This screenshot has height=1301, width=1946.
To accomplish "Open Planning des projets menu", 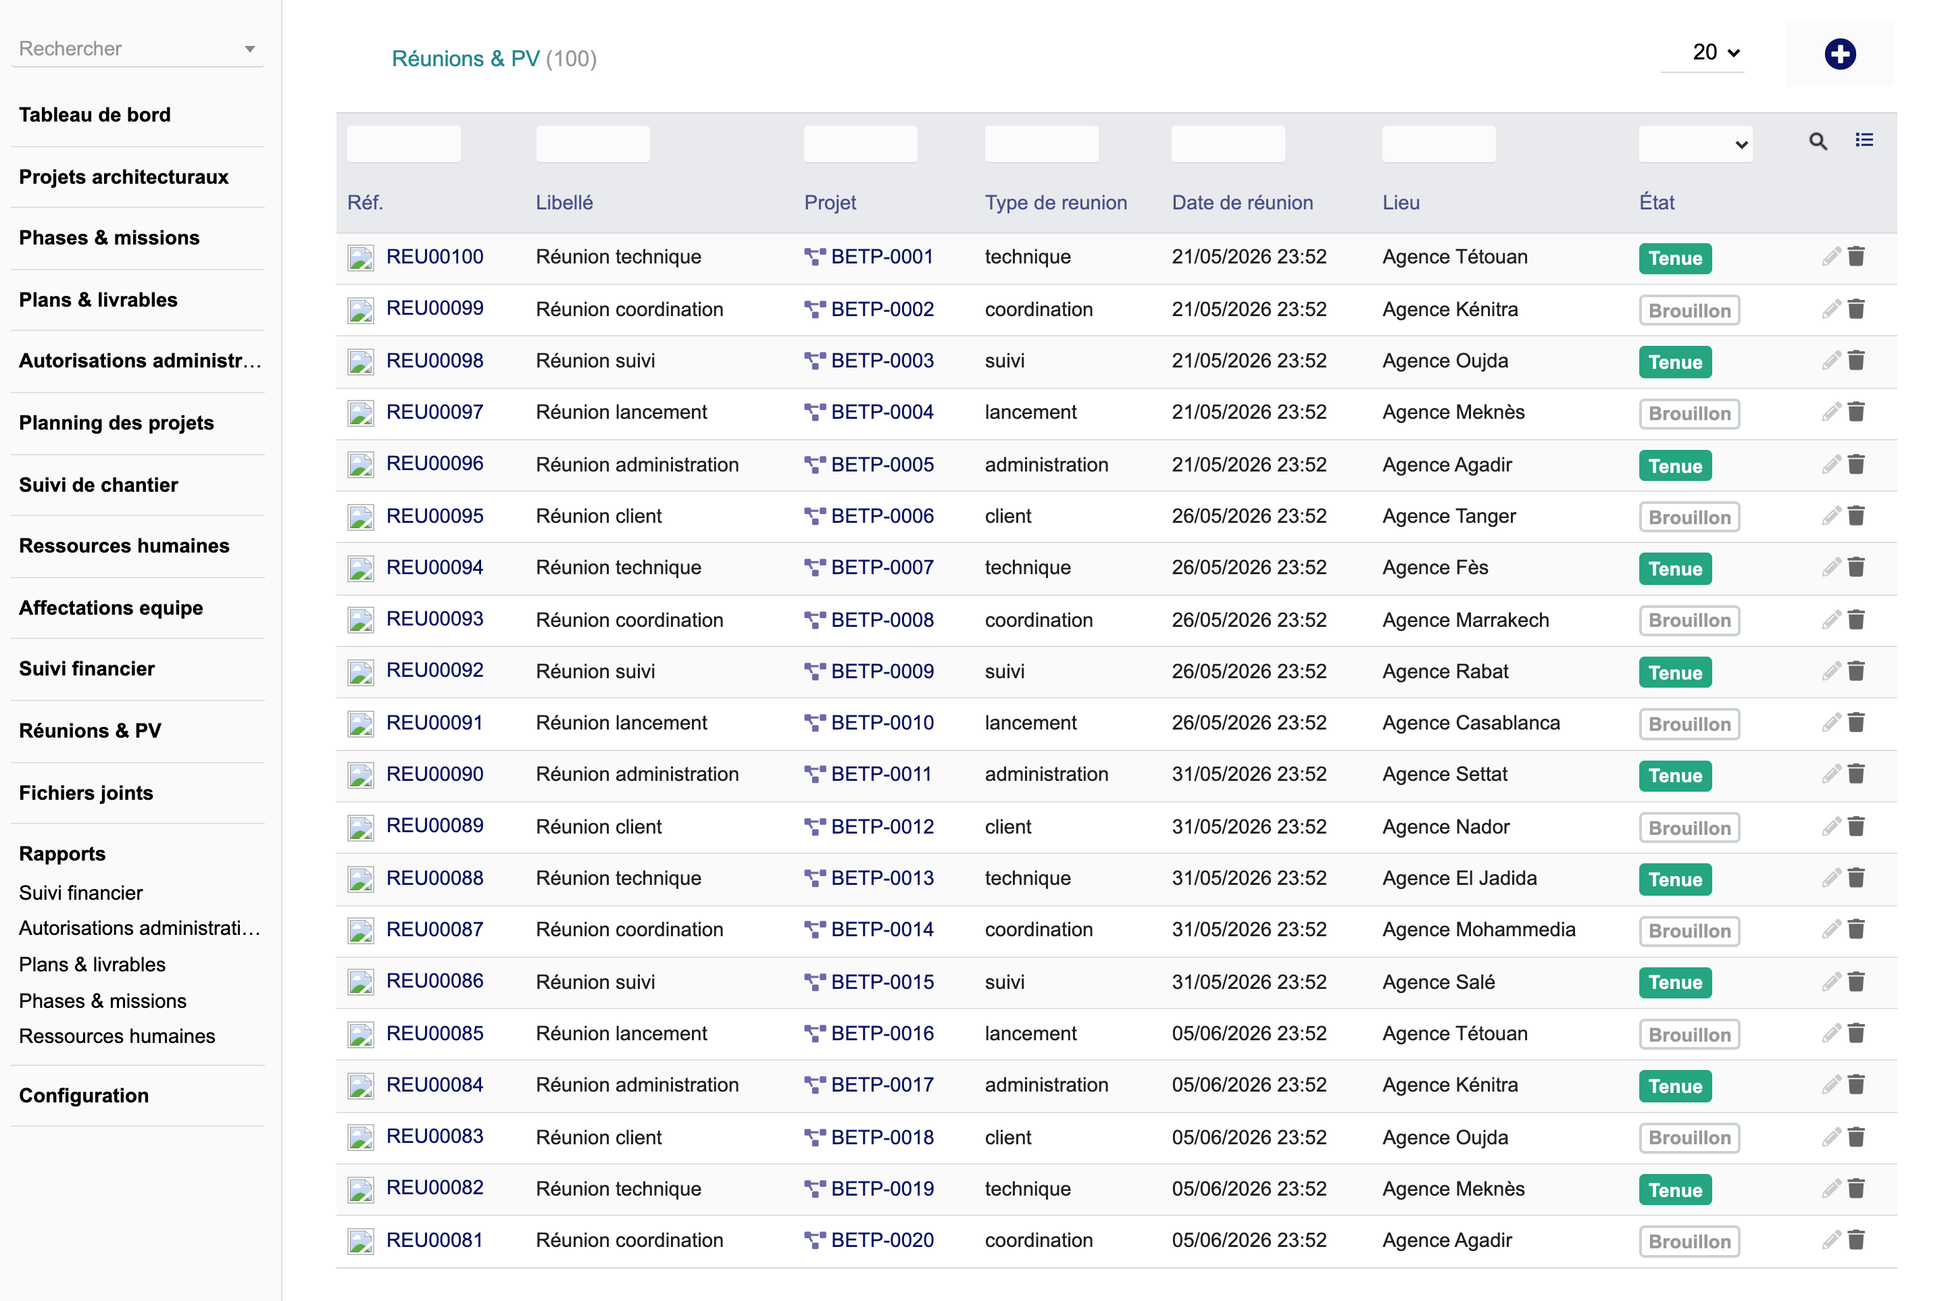I will click(x=116, y=423).
